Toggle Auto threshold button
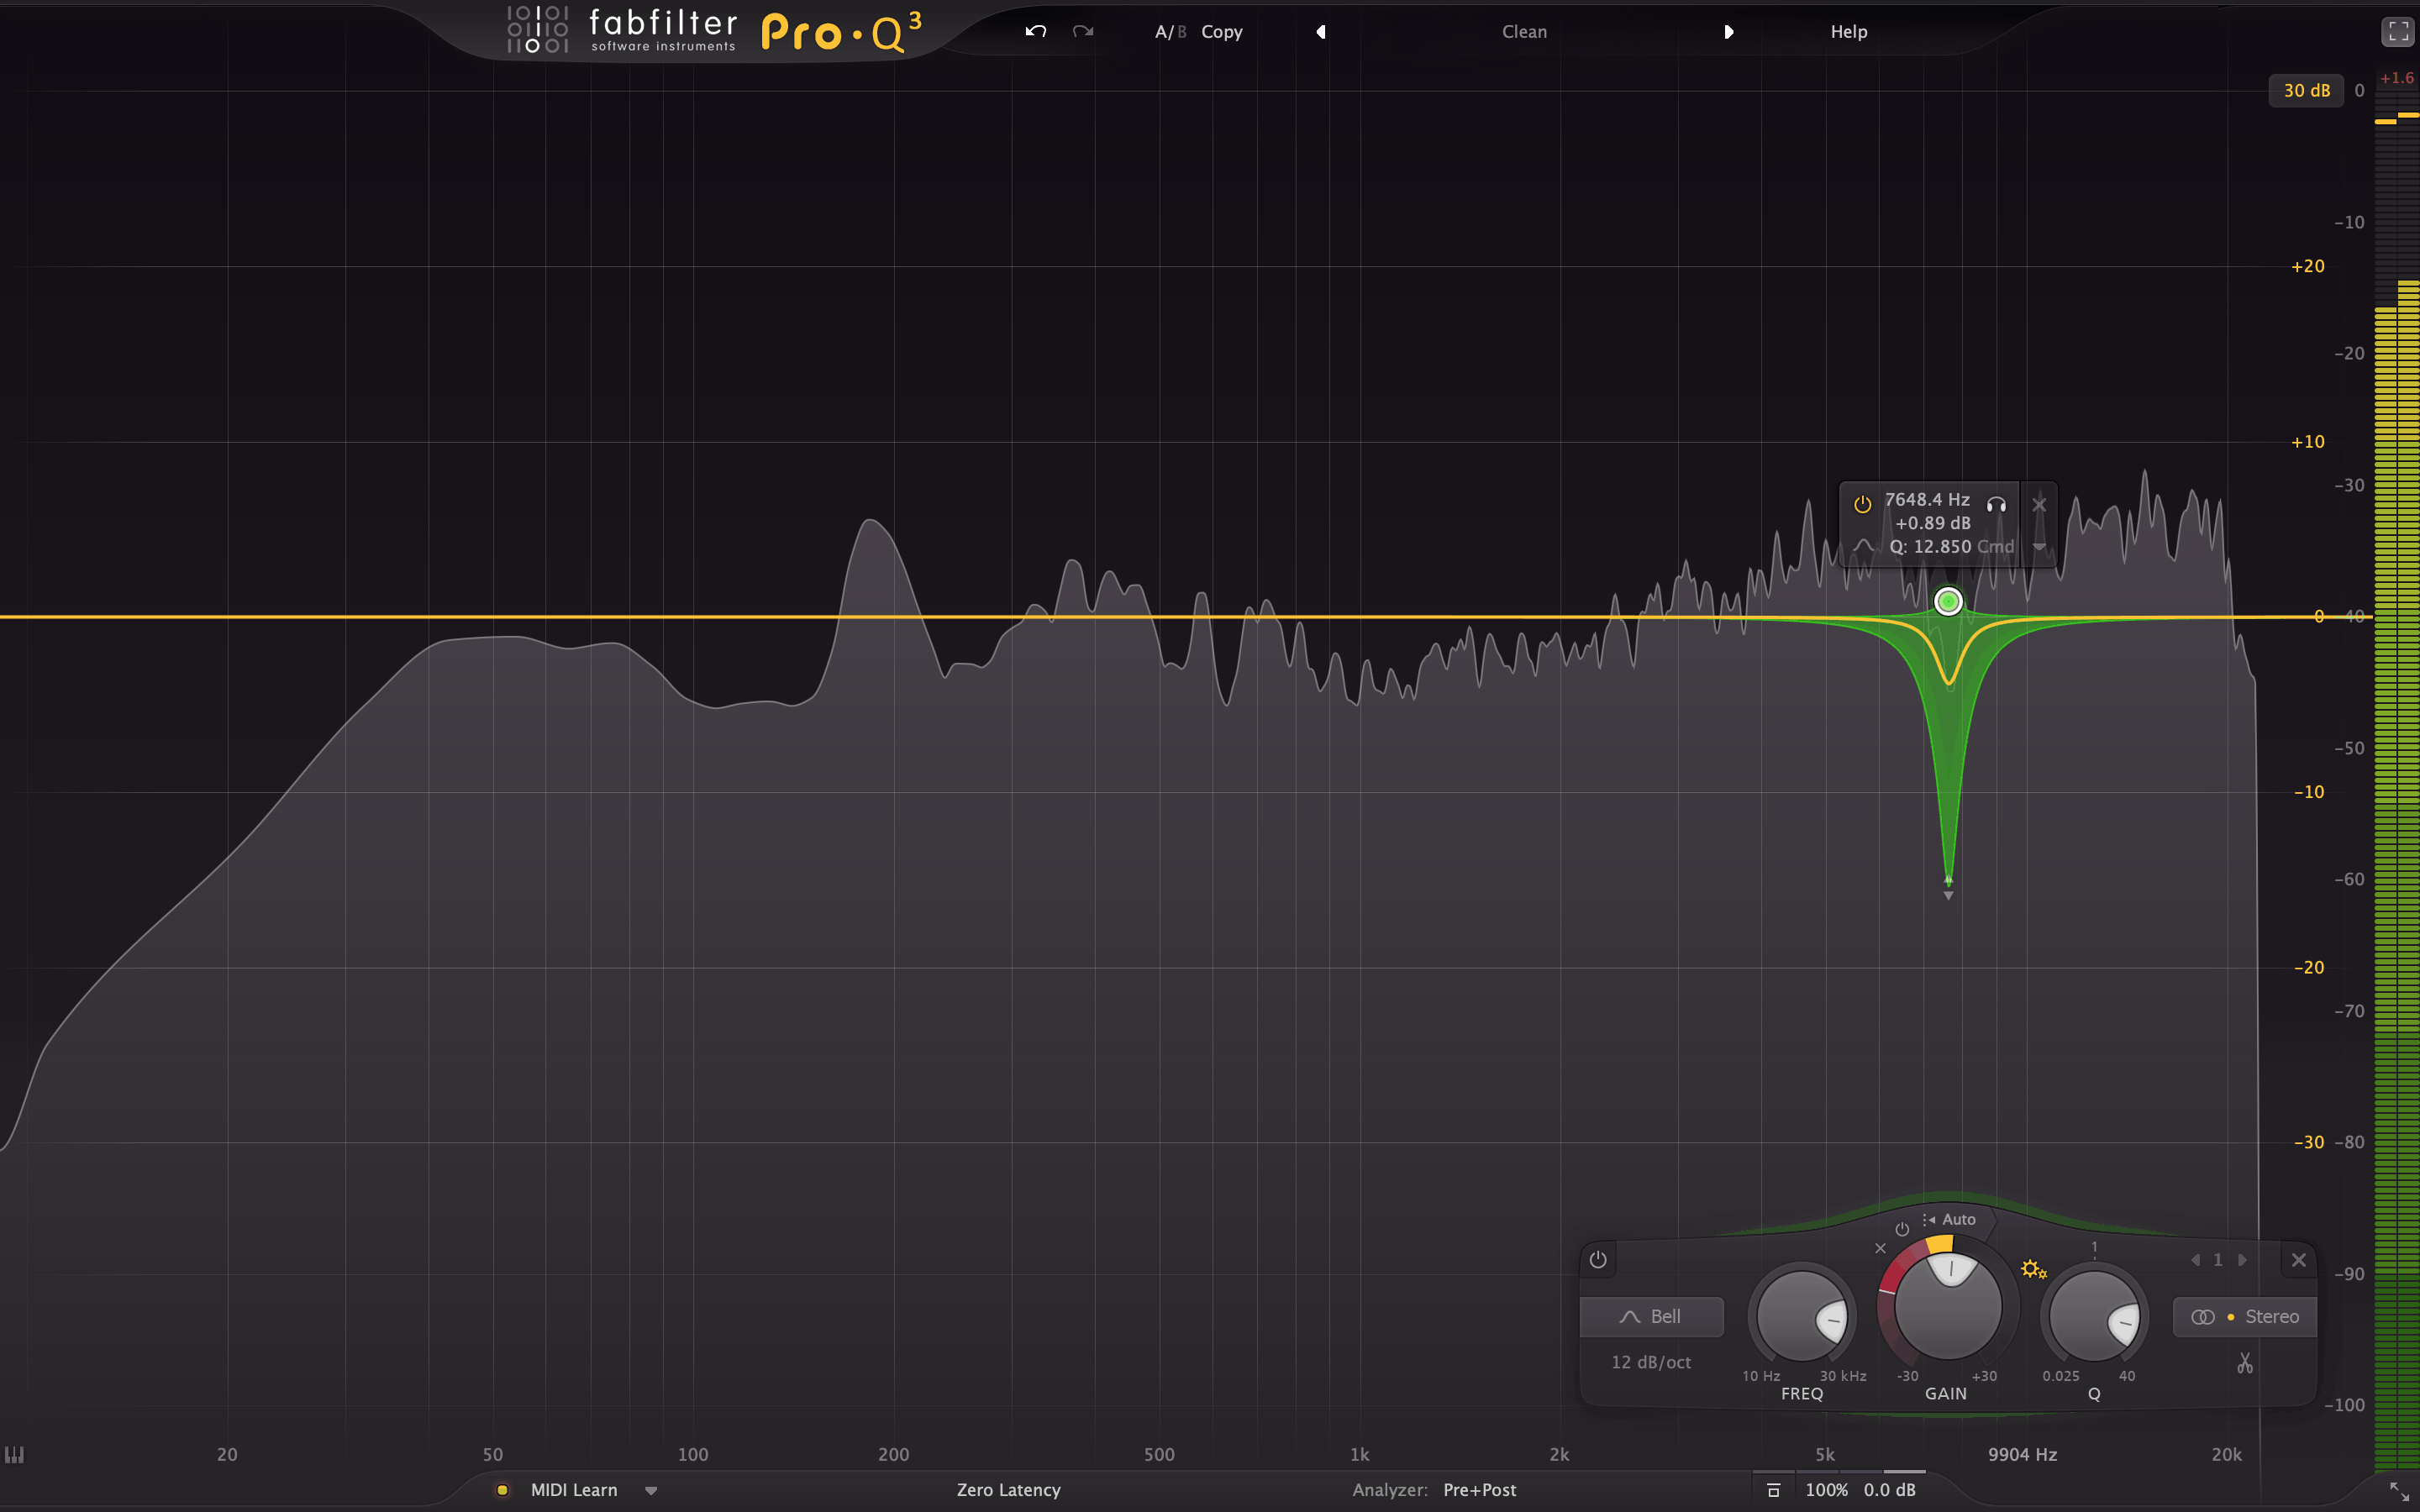This screenshot has width=2420, height=1512. pos(1949,1220)
